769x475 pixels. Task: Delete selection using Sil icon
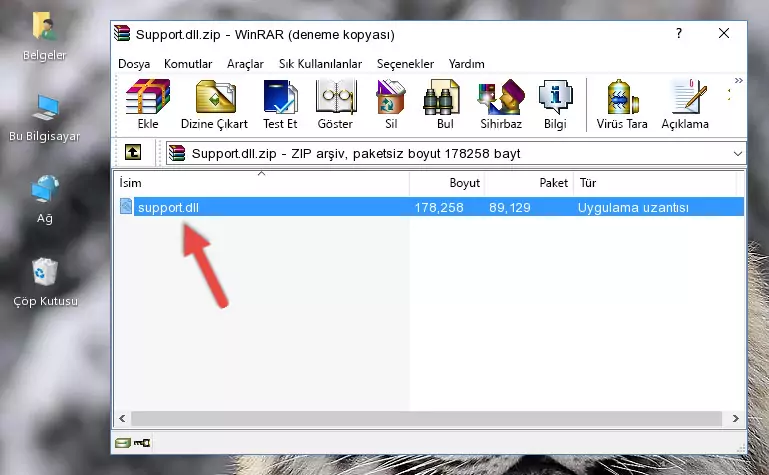pyautogui.click(x=391, y=97)
